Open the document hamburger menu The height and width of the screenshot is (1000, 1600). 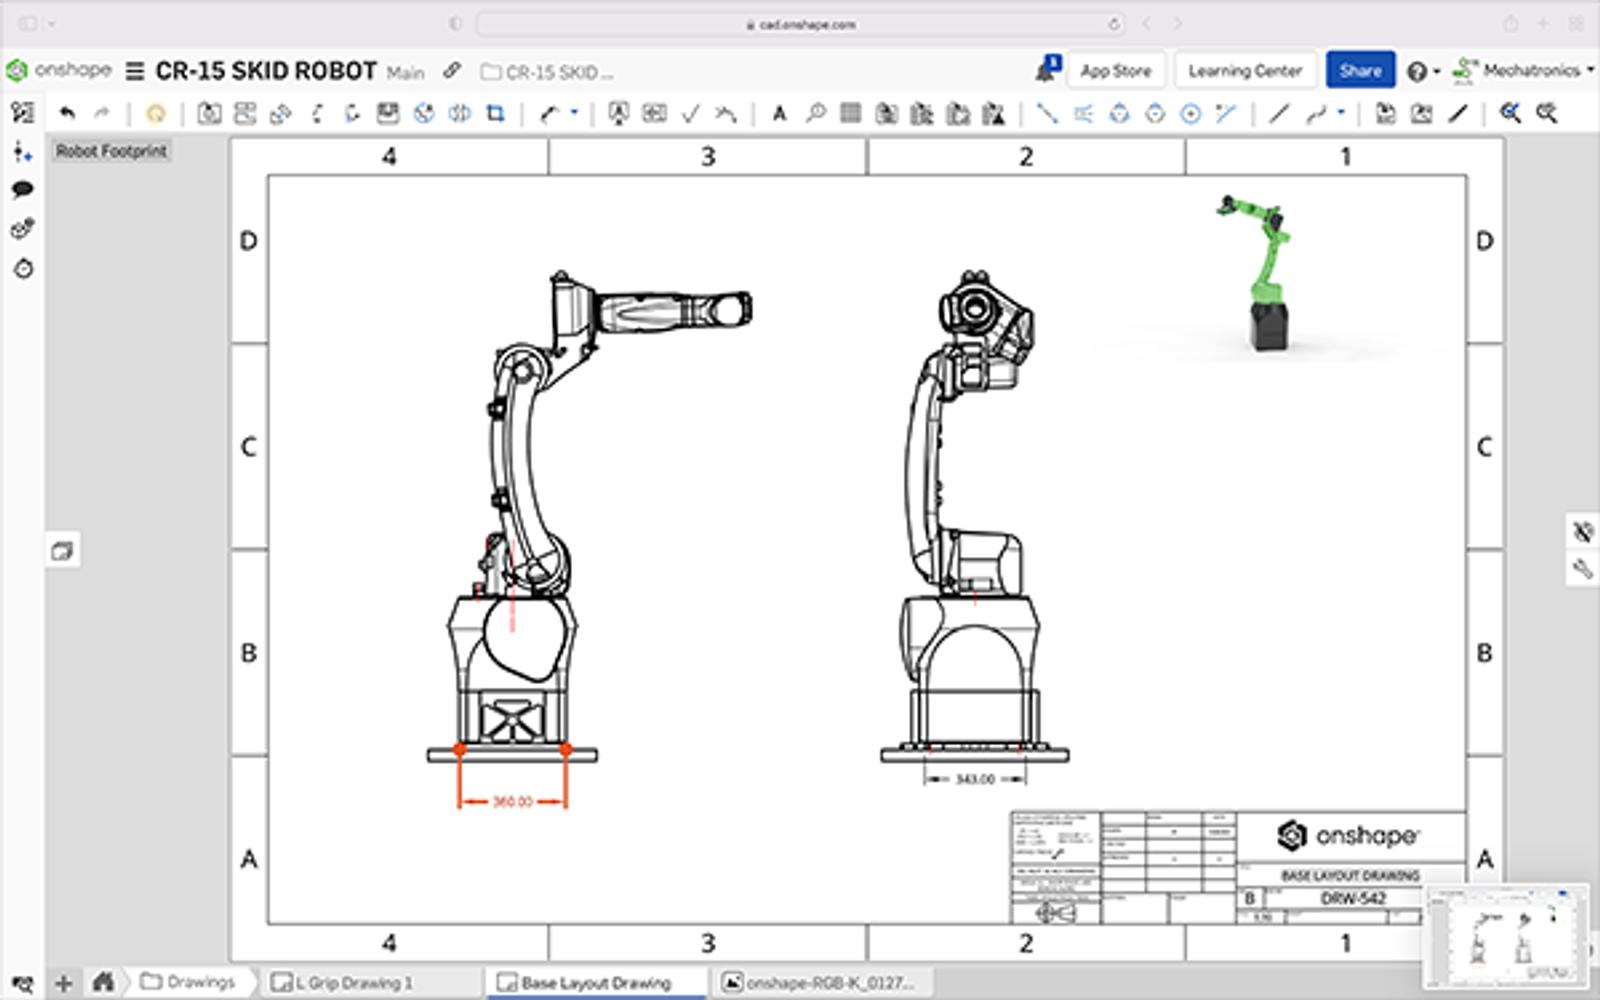[135, 71]
